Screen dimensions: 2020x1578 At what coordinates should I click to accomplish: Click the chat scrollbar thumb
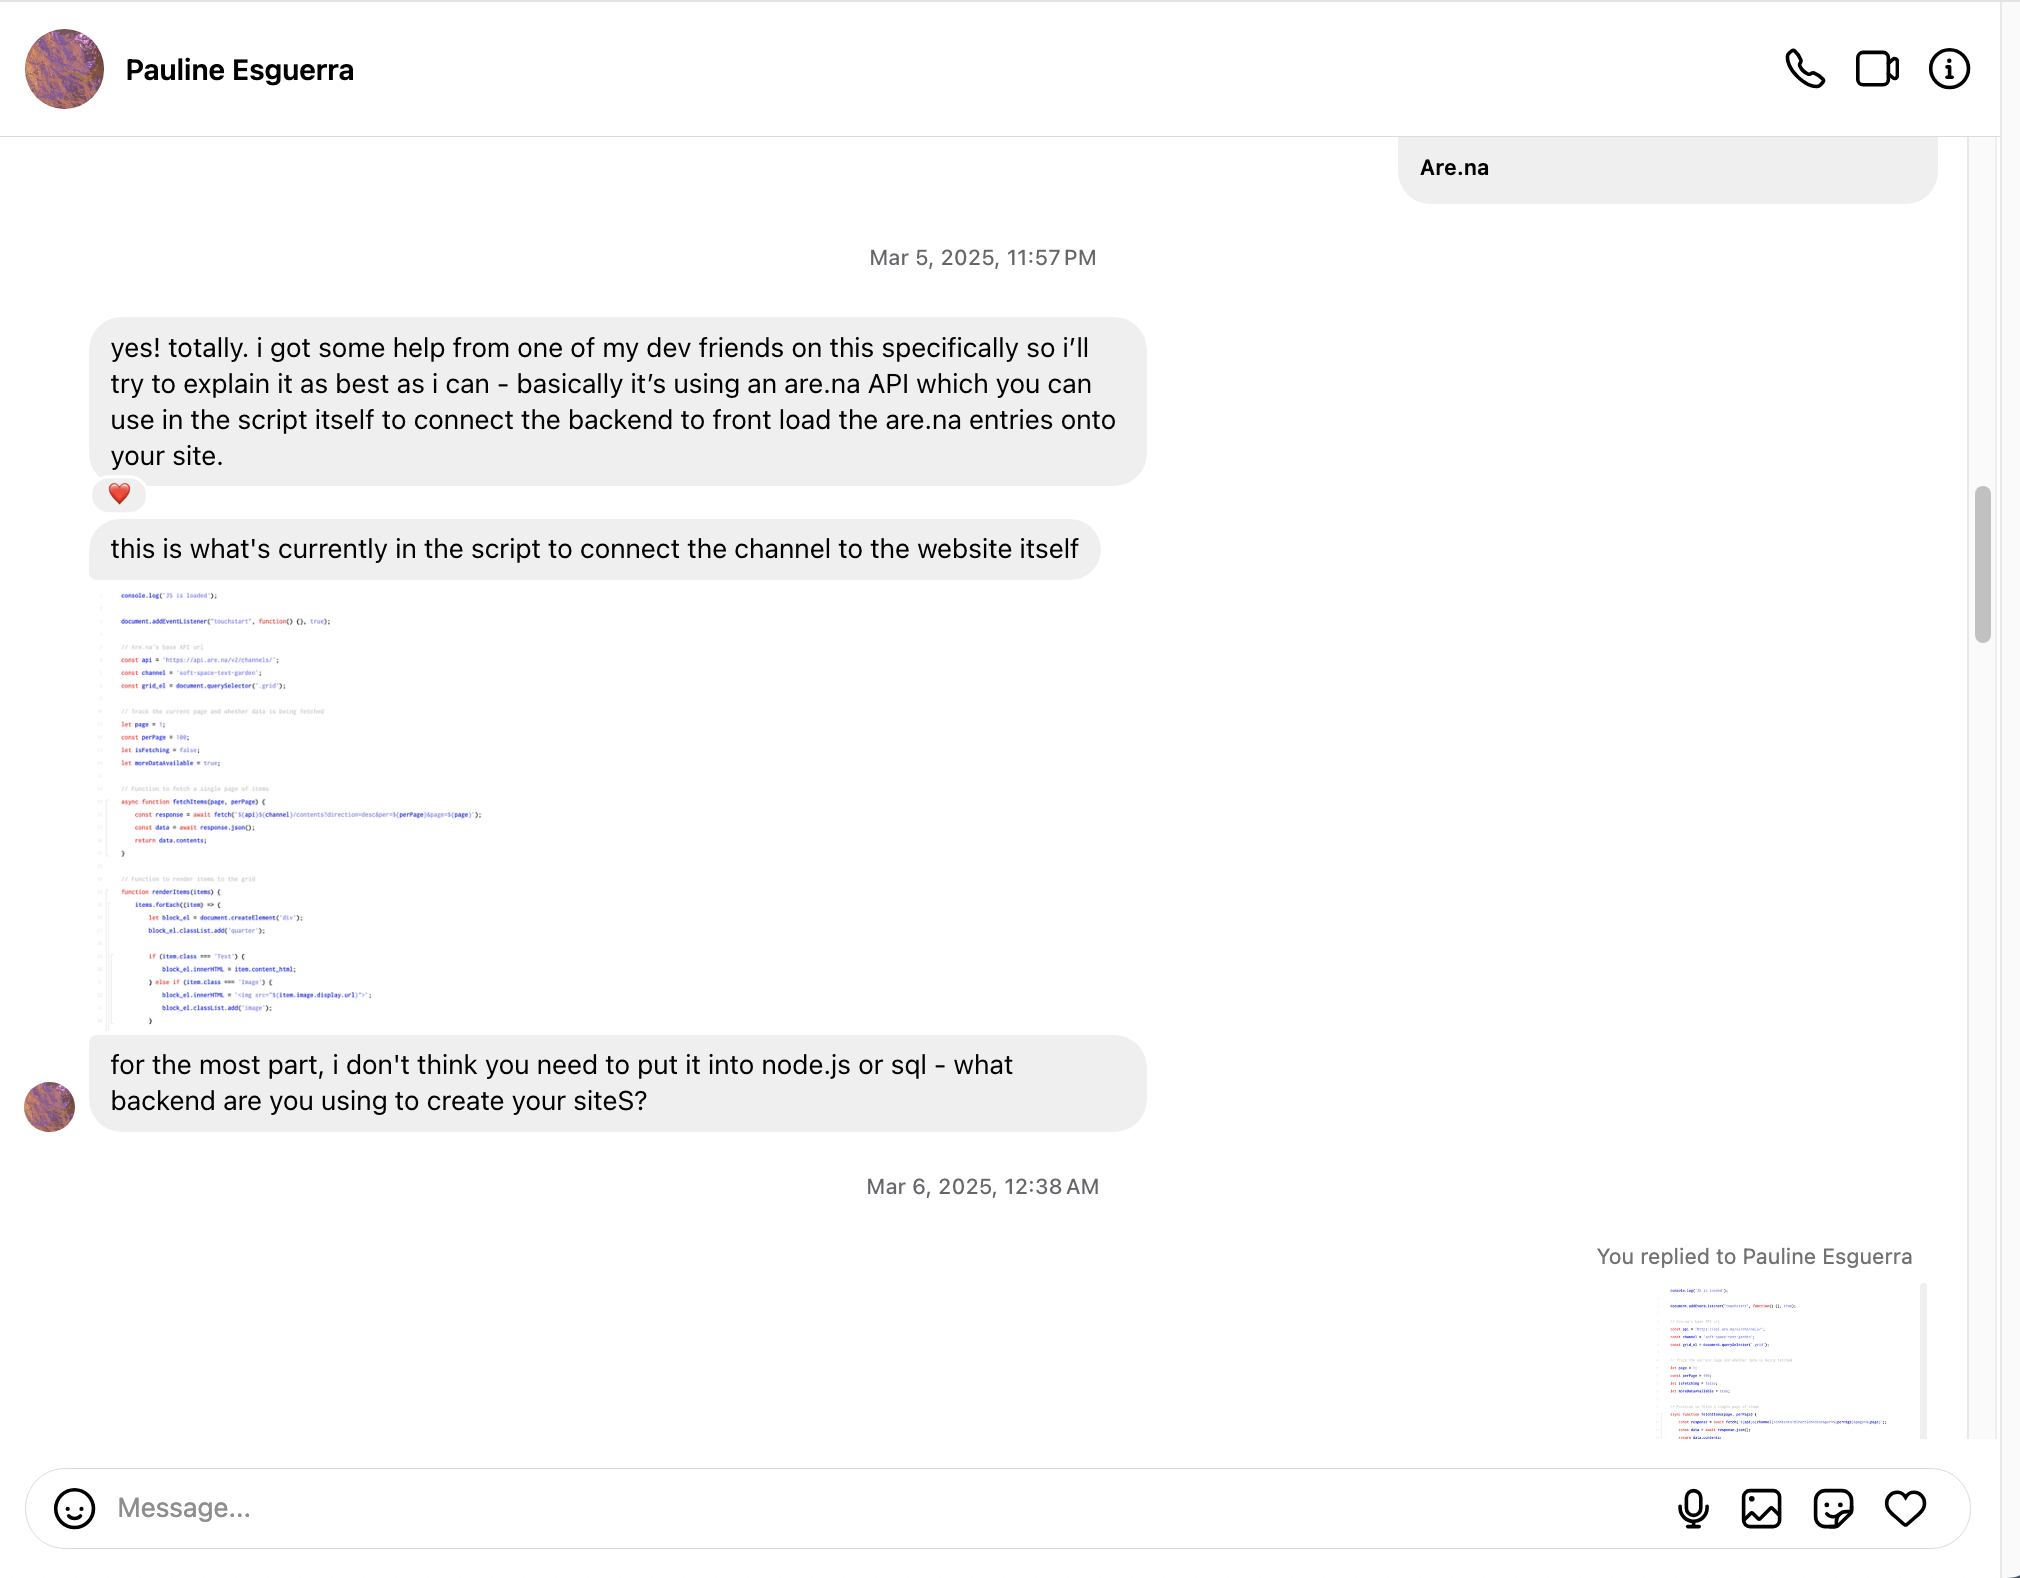coord(1982,564)
